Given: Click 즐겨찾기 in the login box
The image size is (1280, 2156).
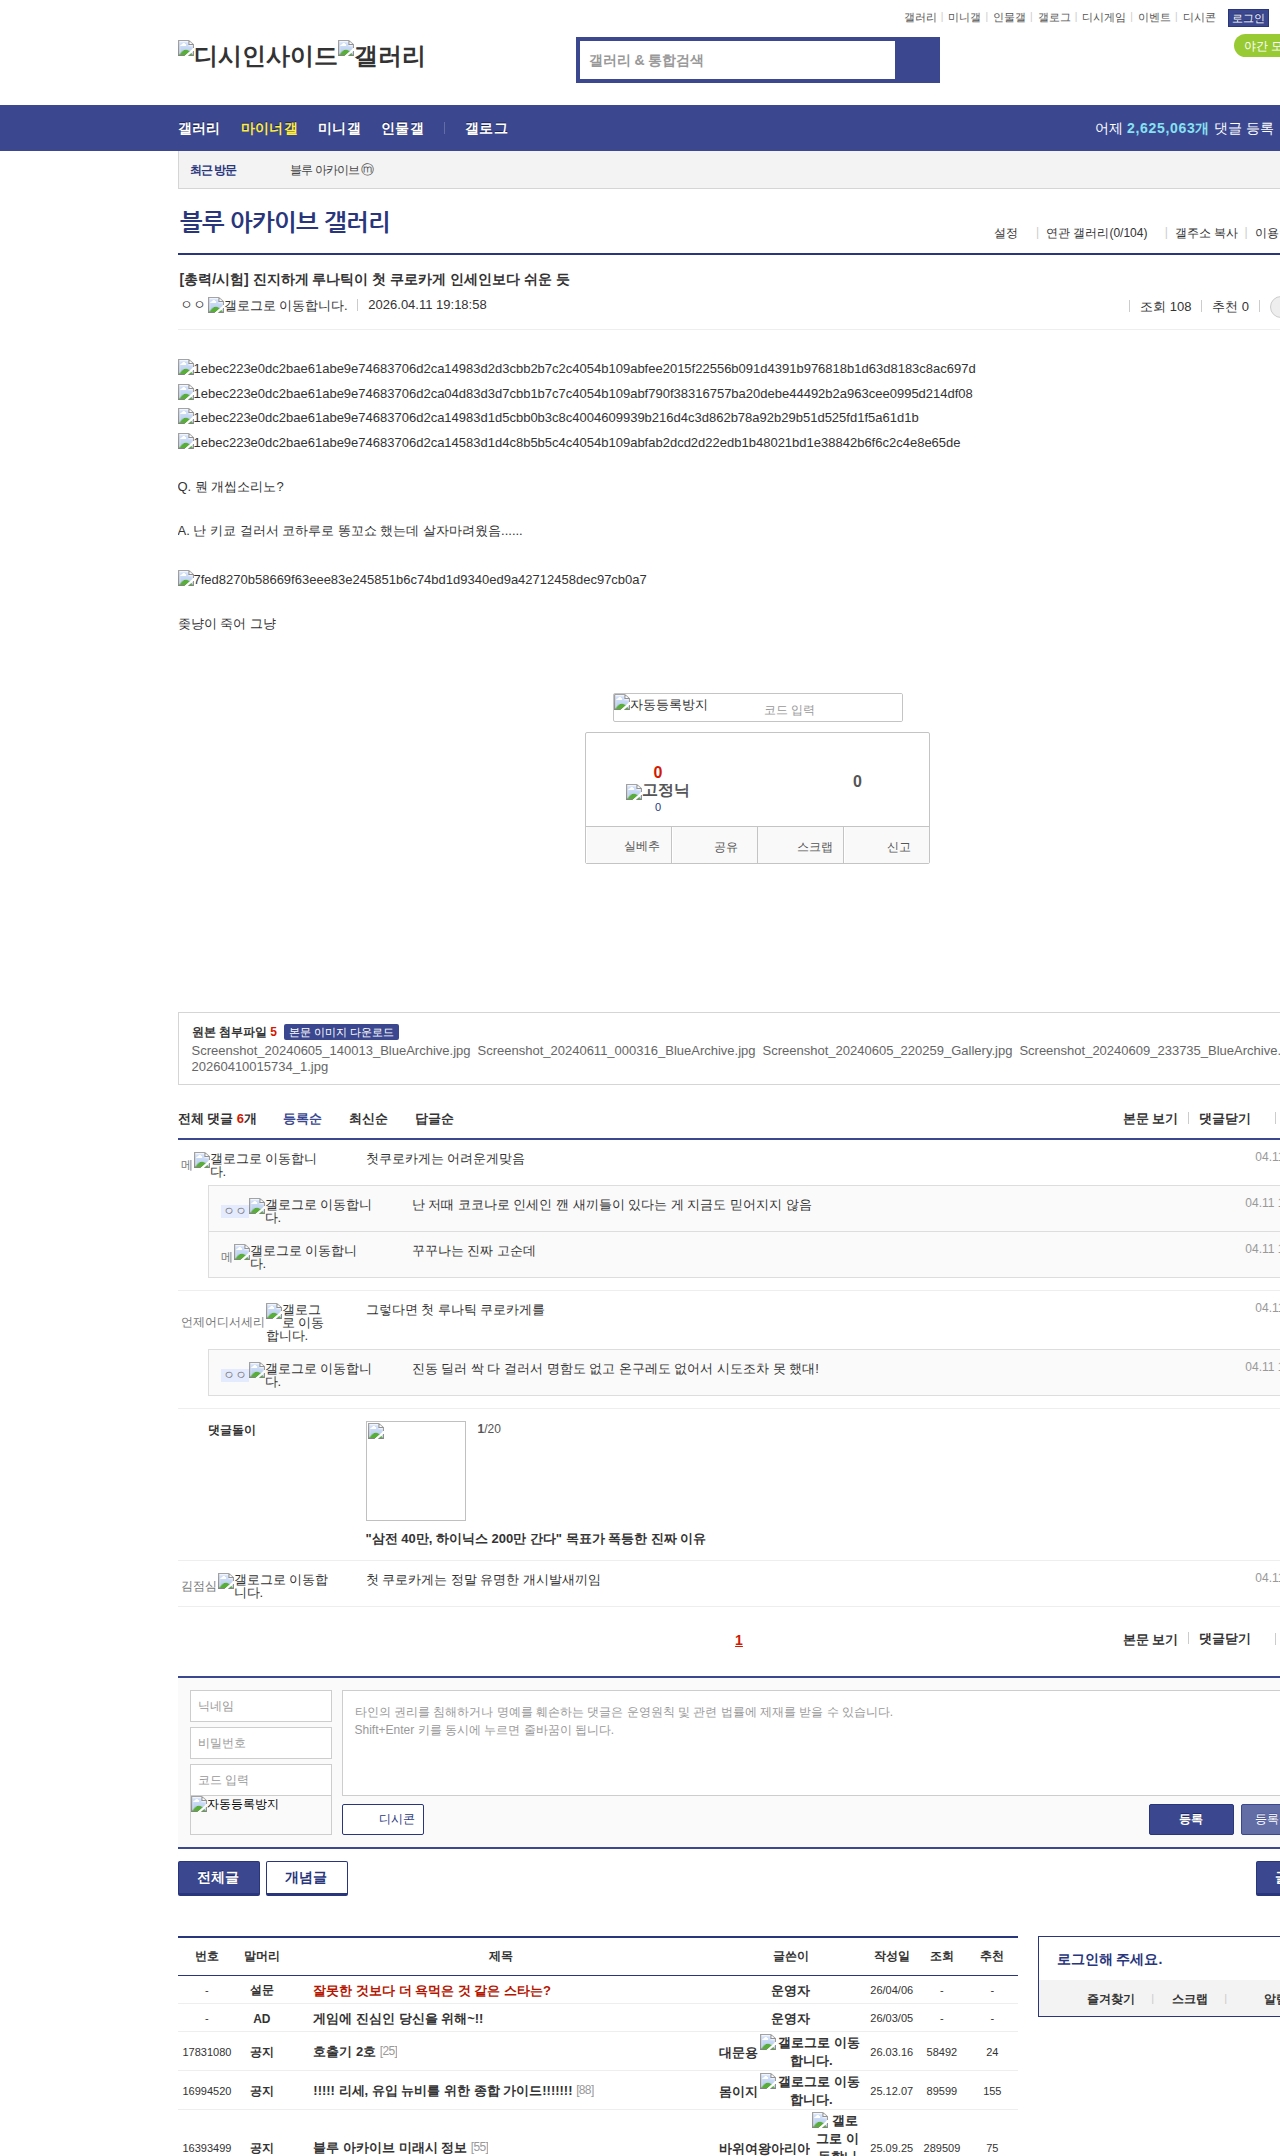Looking at the screenshot, I should [1110, 1999].
